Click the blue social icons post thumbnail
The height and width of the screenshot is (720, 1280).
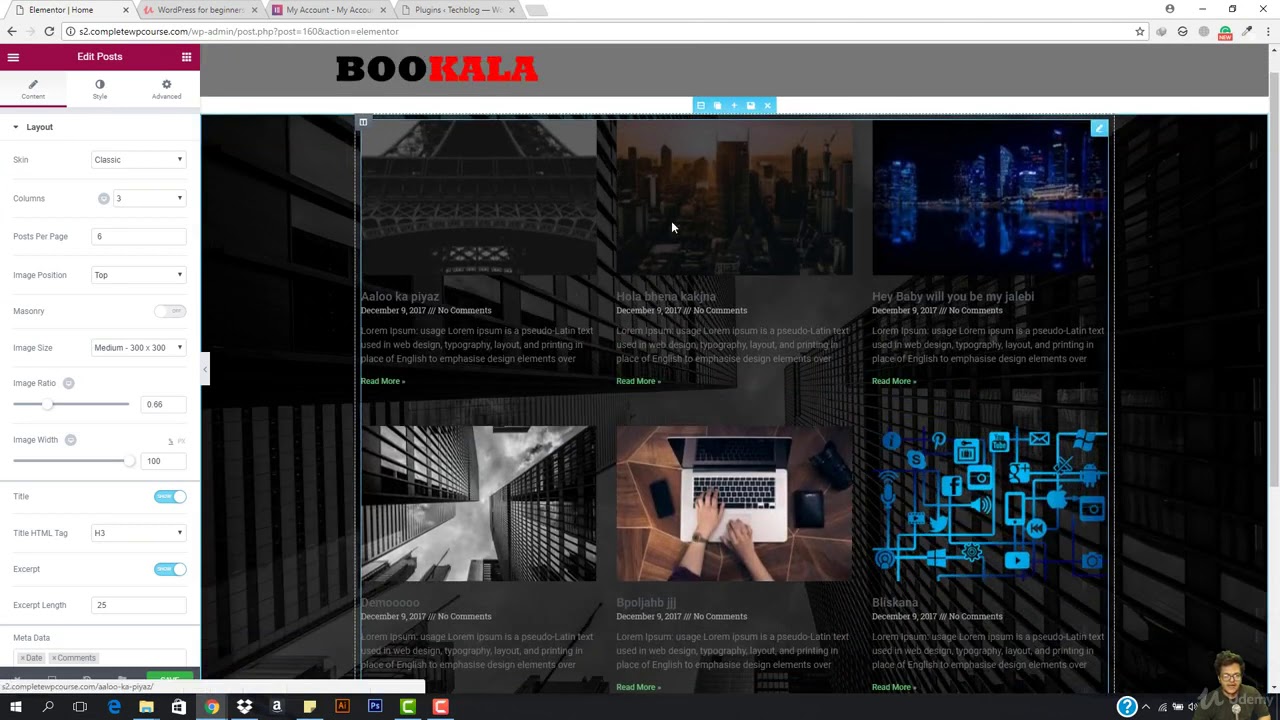[990, 504]
